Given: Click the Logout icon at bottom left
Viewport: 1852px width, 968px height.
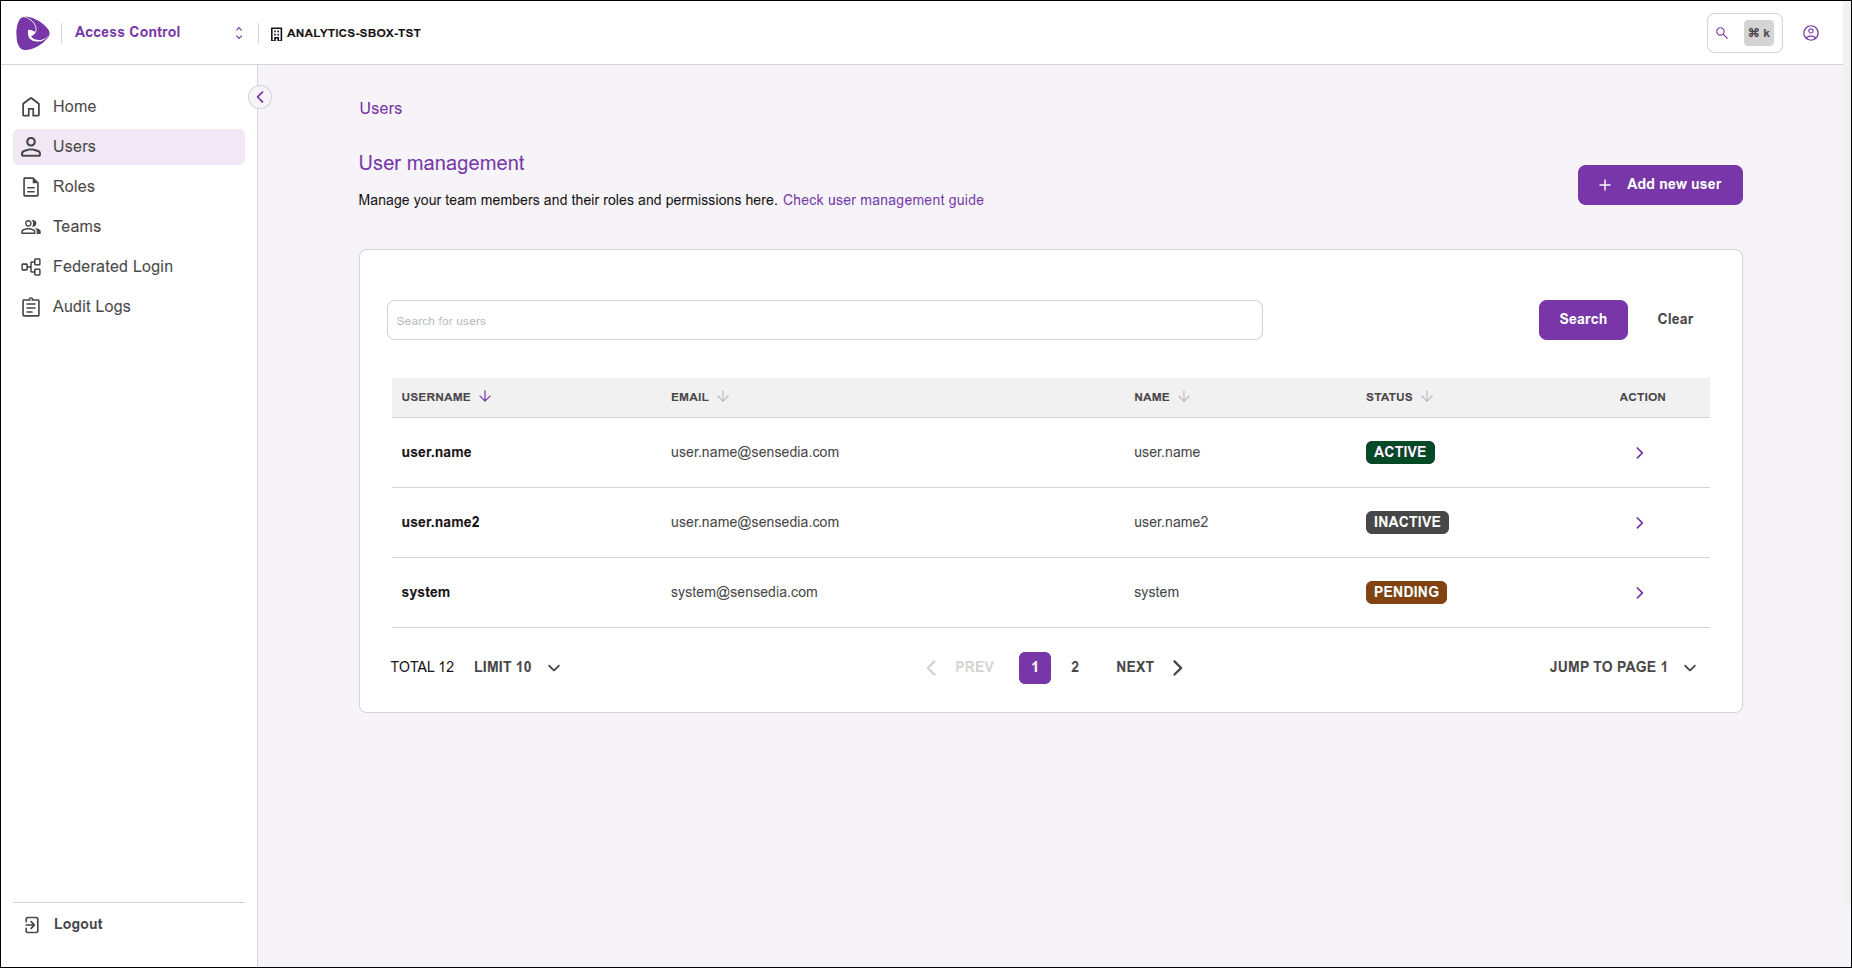Looking at the screenshot, I should [x=31, y=923].
